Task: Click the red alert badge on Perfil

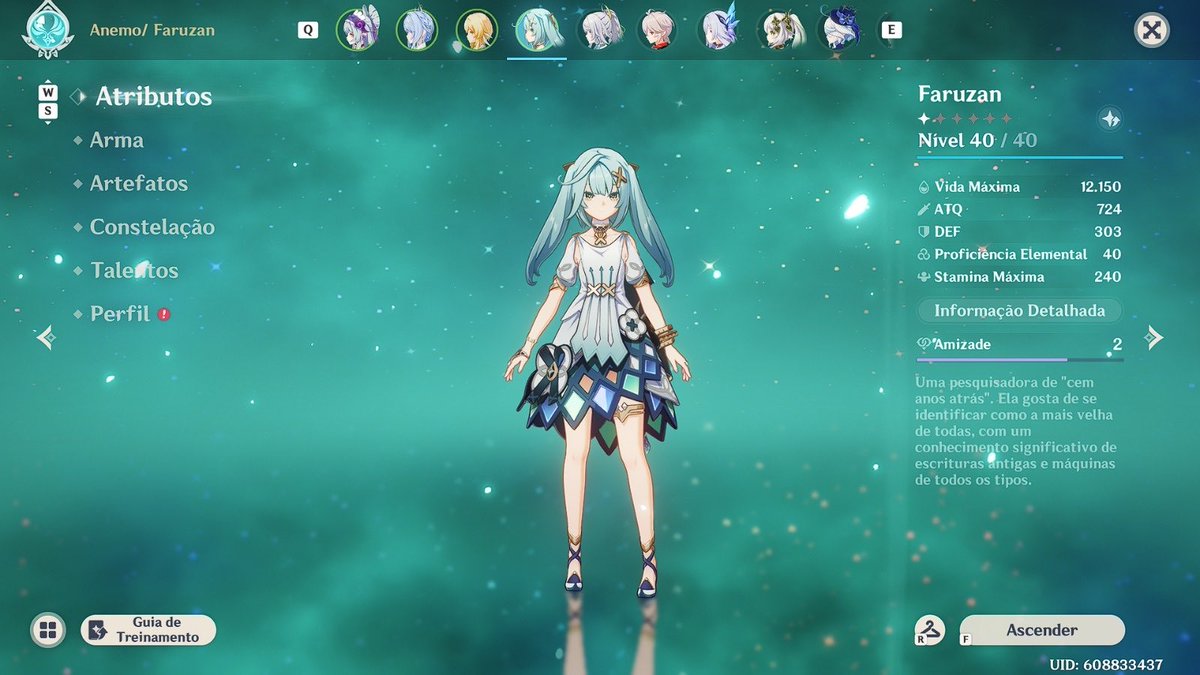Action: click(x=164, y=314)
